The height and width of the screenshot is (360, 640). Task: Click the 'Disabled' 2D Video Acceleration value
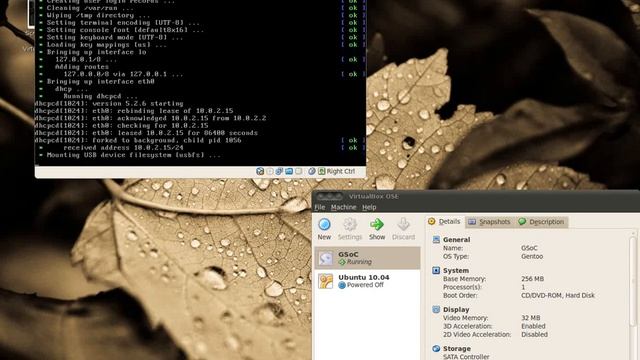534,334
